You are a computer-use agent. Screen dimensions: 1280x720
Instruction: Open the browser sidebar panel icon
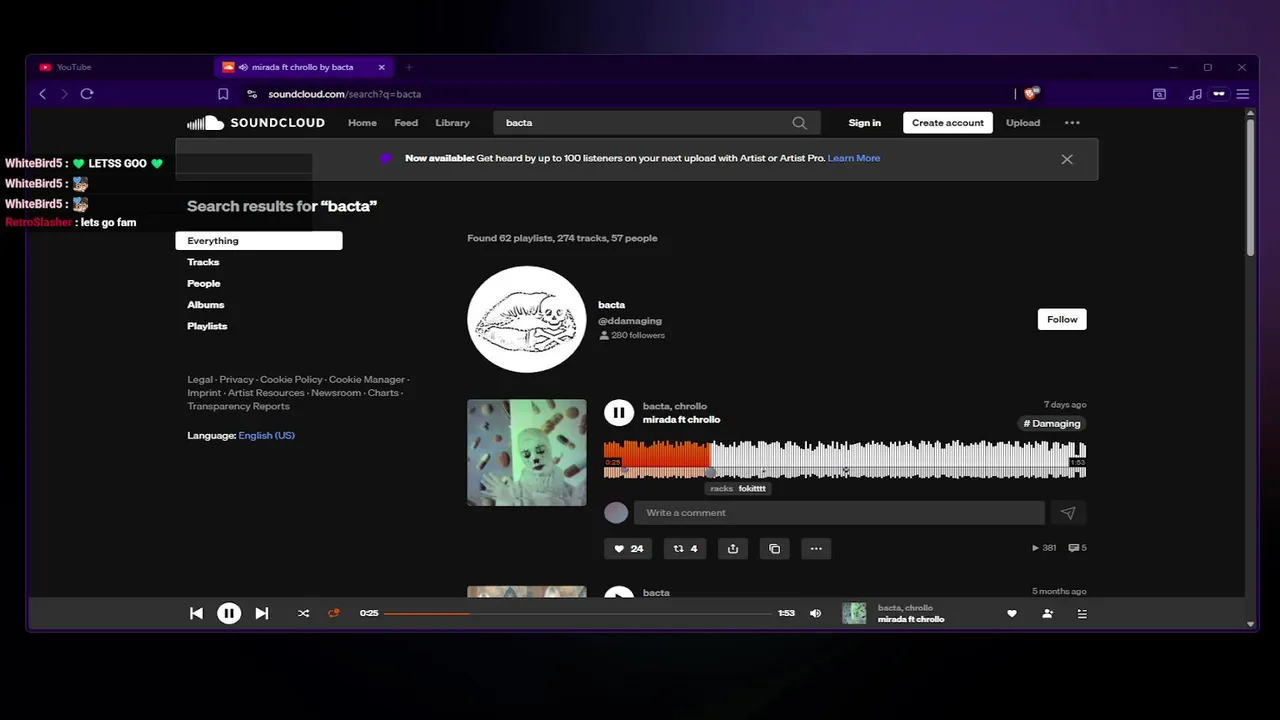pos(1159,94)
